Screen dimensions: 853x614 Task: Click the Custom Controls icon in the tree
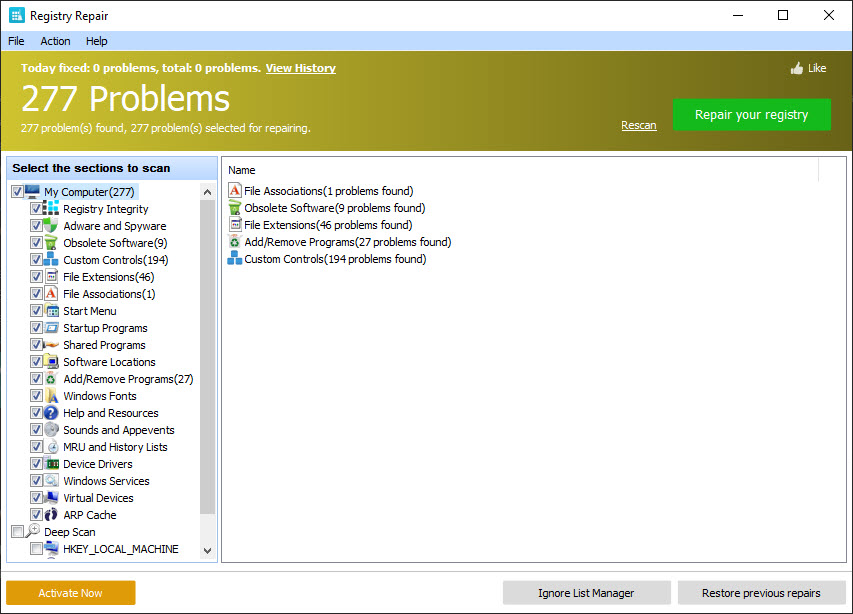[x=50, y=260]
